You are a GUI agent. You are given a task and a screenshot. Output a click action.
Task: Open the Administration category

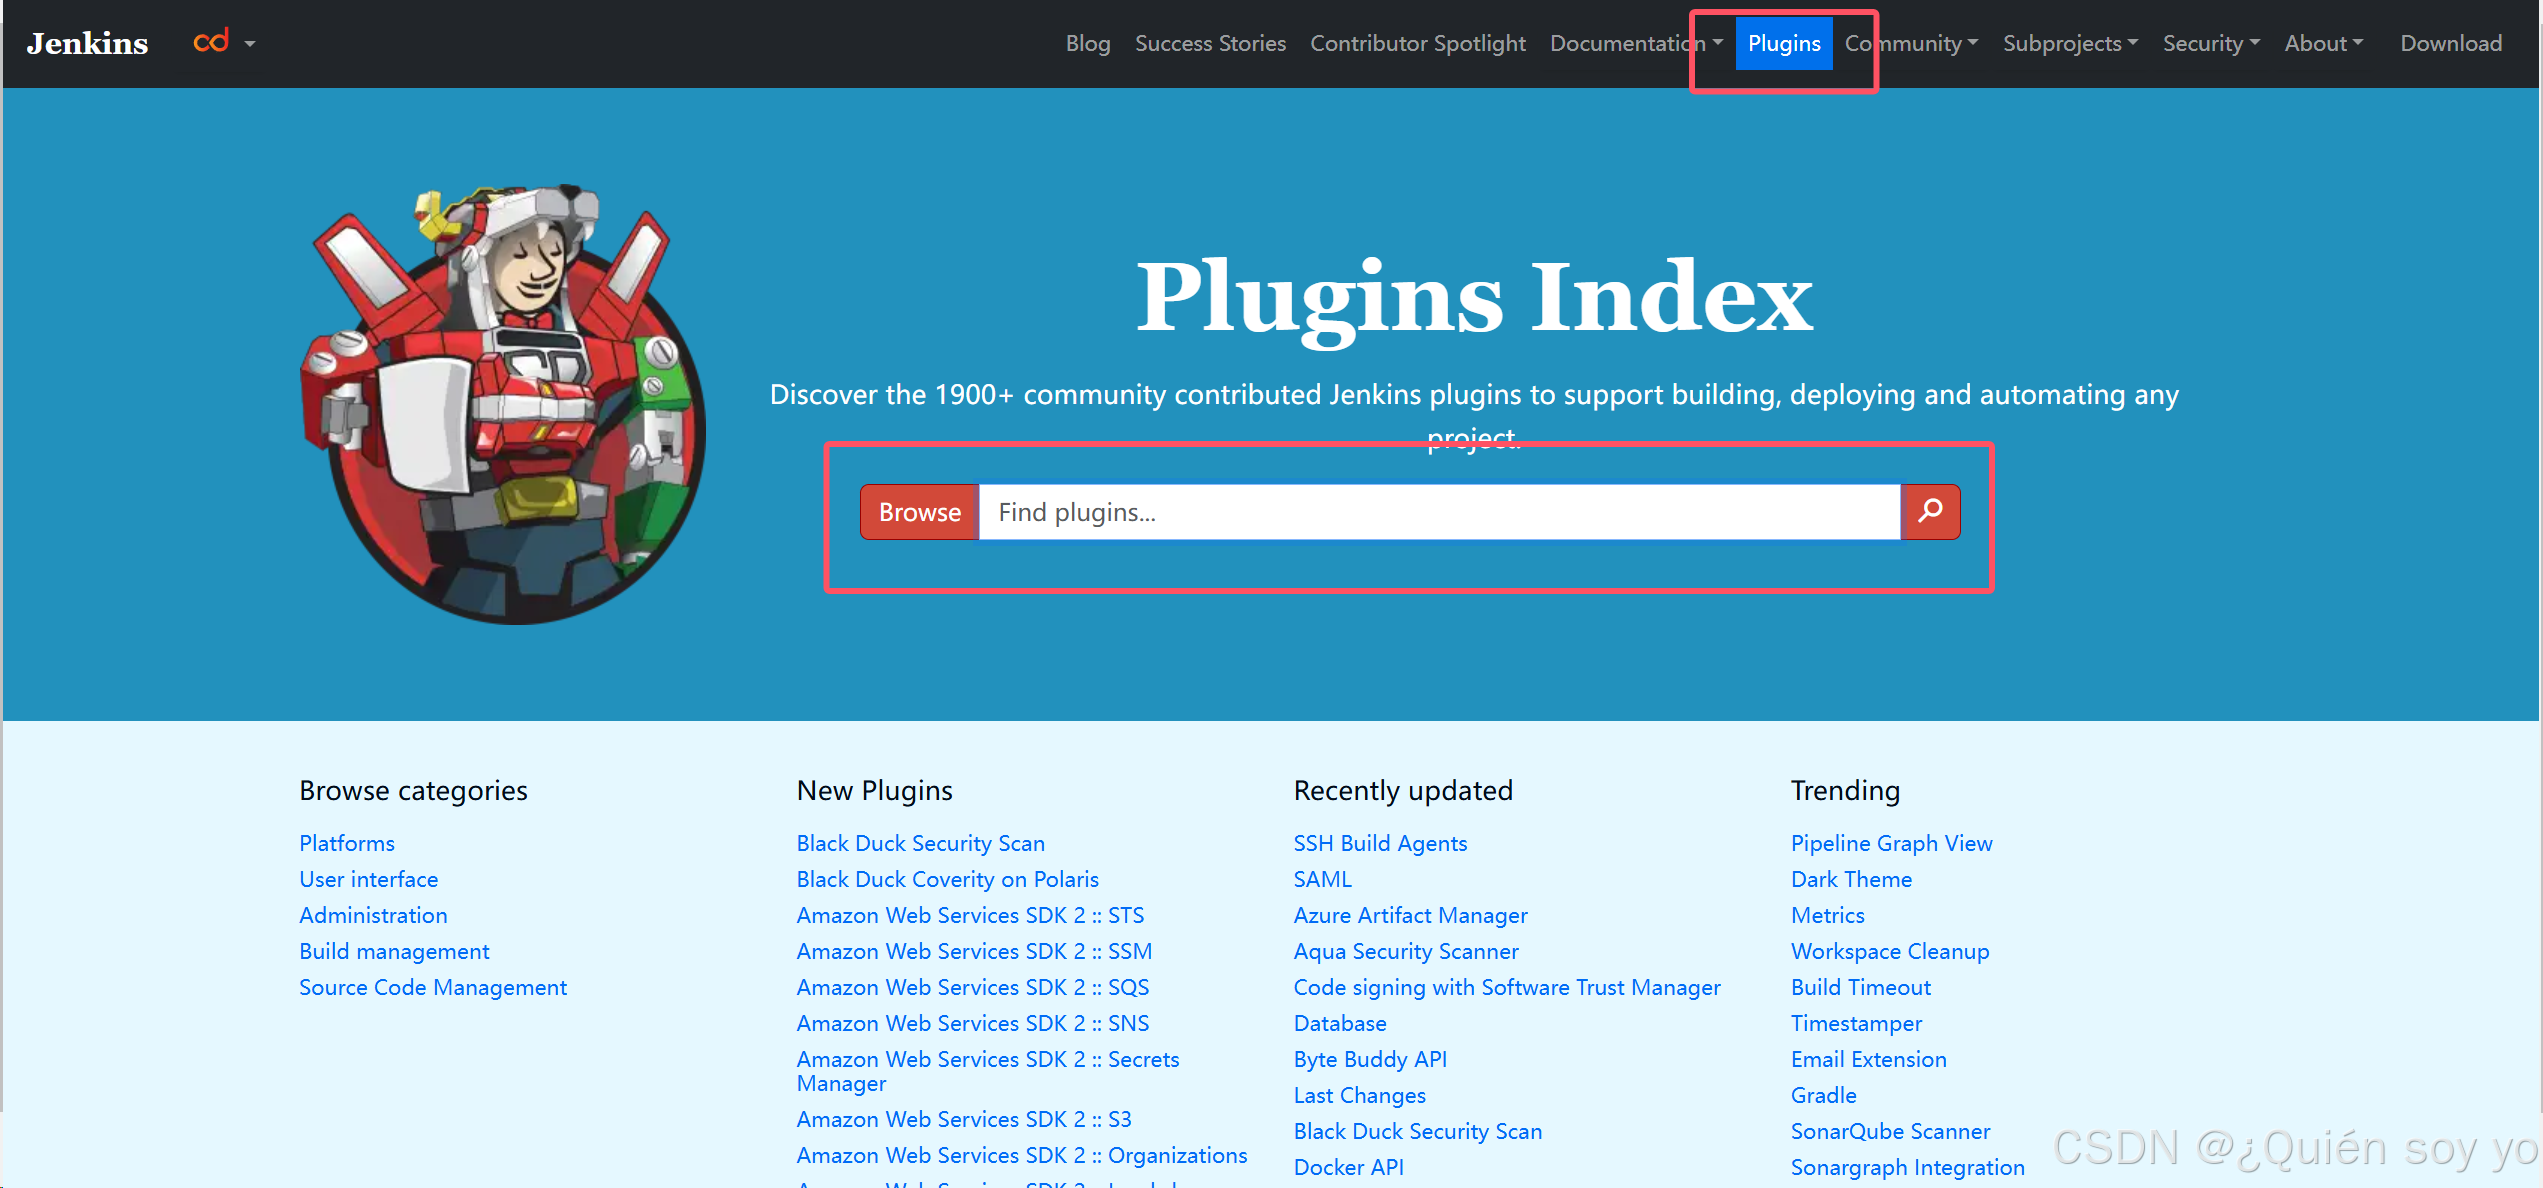coord(373,915)
